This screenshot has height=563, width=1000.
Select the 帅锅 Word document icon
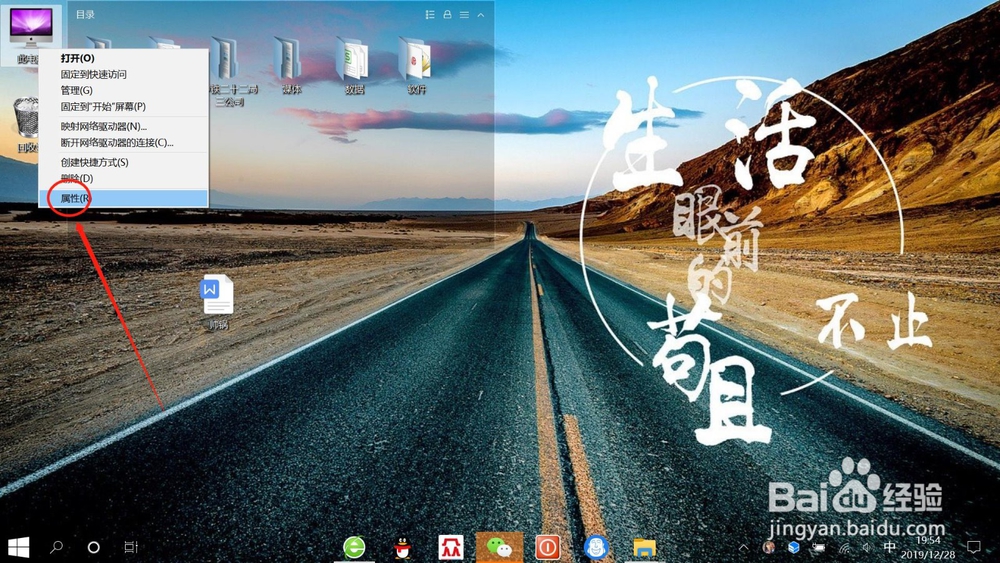pyautogui.click(x=218, y=301)
